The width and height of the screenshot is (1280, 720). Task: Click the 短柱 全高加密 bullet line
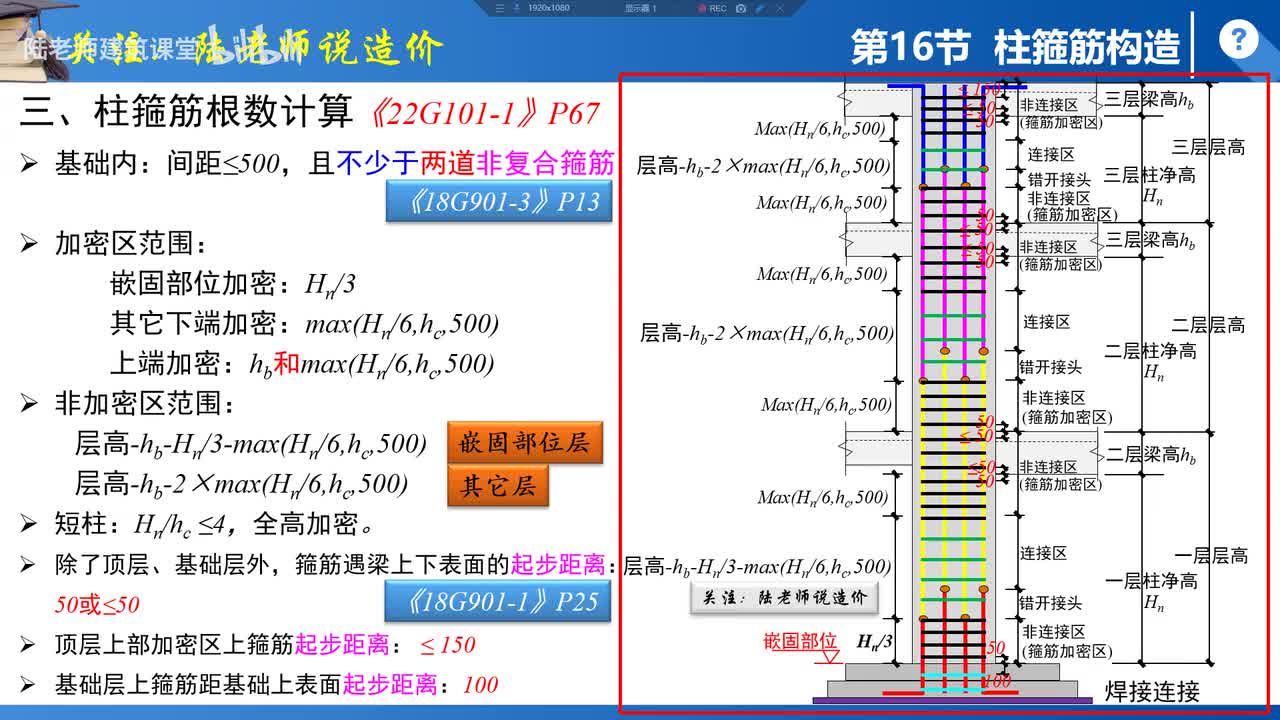pyautogui.click(x=198, y=523)
